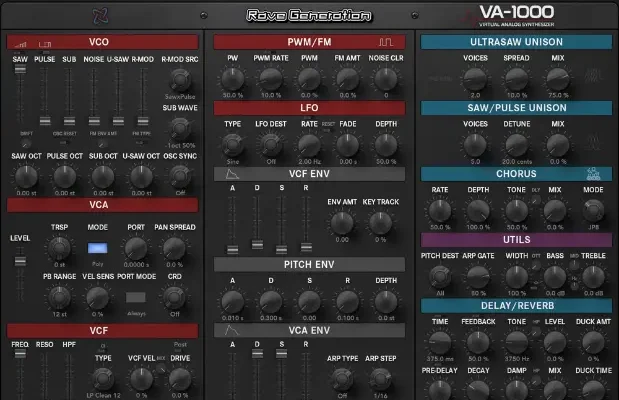Open the VCF TYPE LP Clean 12 selector

tap(103, 379)
